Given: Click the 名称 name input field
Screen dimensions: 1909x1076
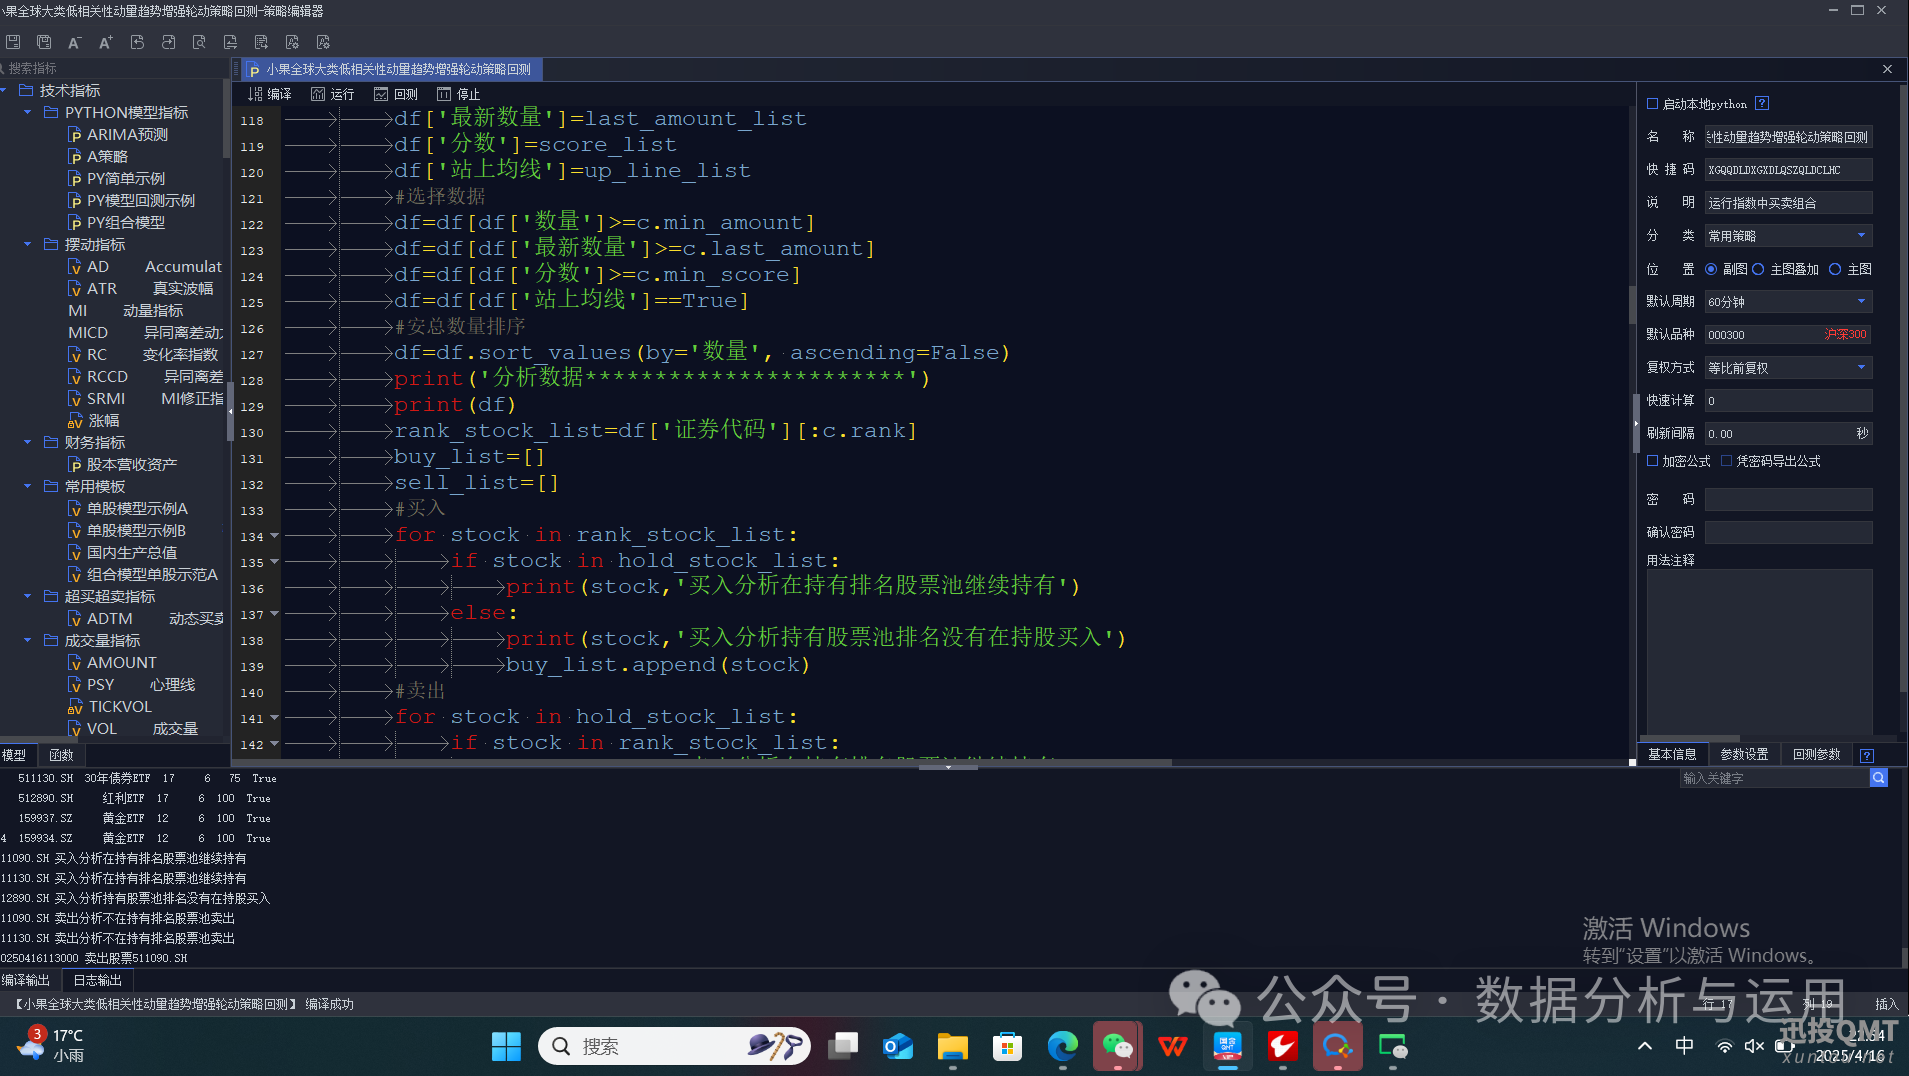Looking at the screenshot, I should (x=1788, y=137).
